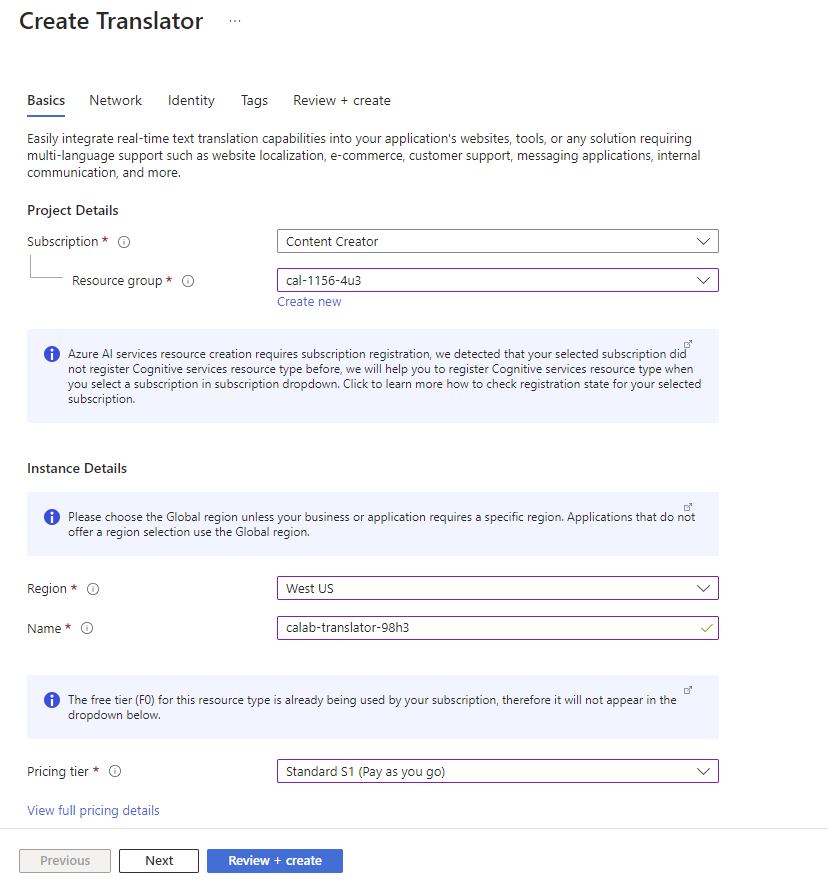Open the Region dropdown showing West US
Screen dimensions: 828x885
[497, 588]
